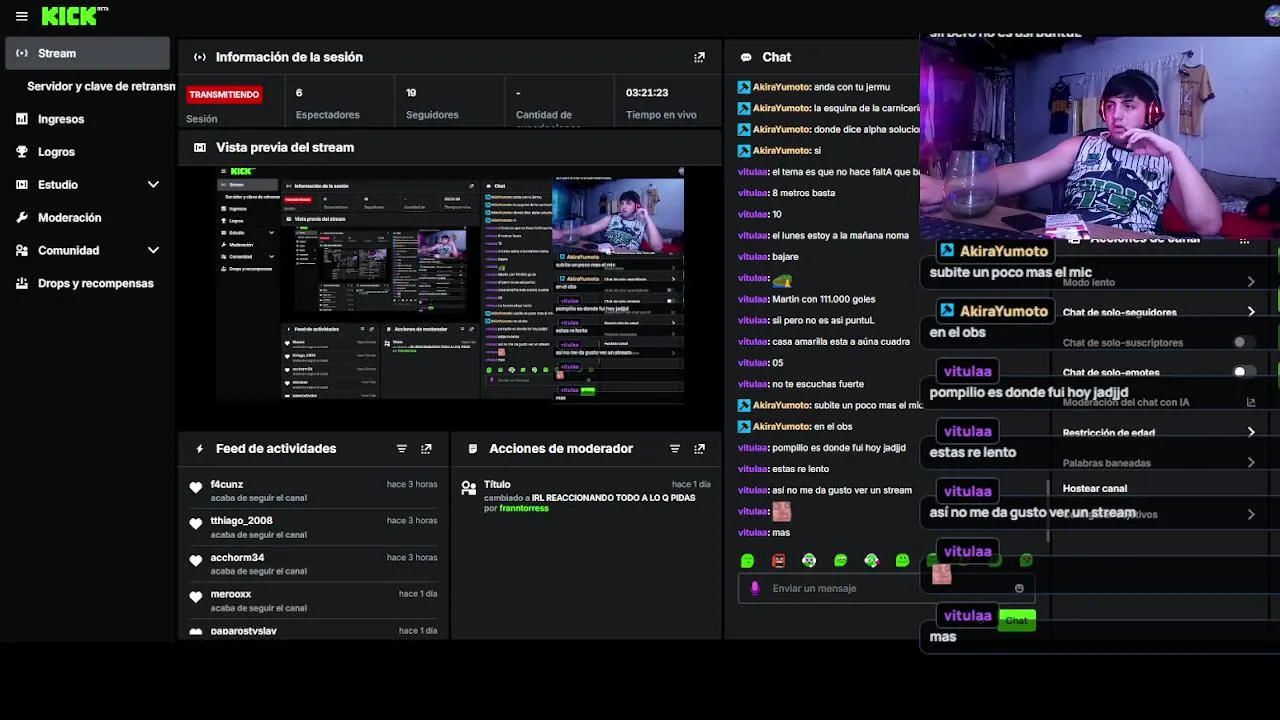
Task: Click the profile avatar at top right
Action: pyautogui.click(x=1272, y=15)
